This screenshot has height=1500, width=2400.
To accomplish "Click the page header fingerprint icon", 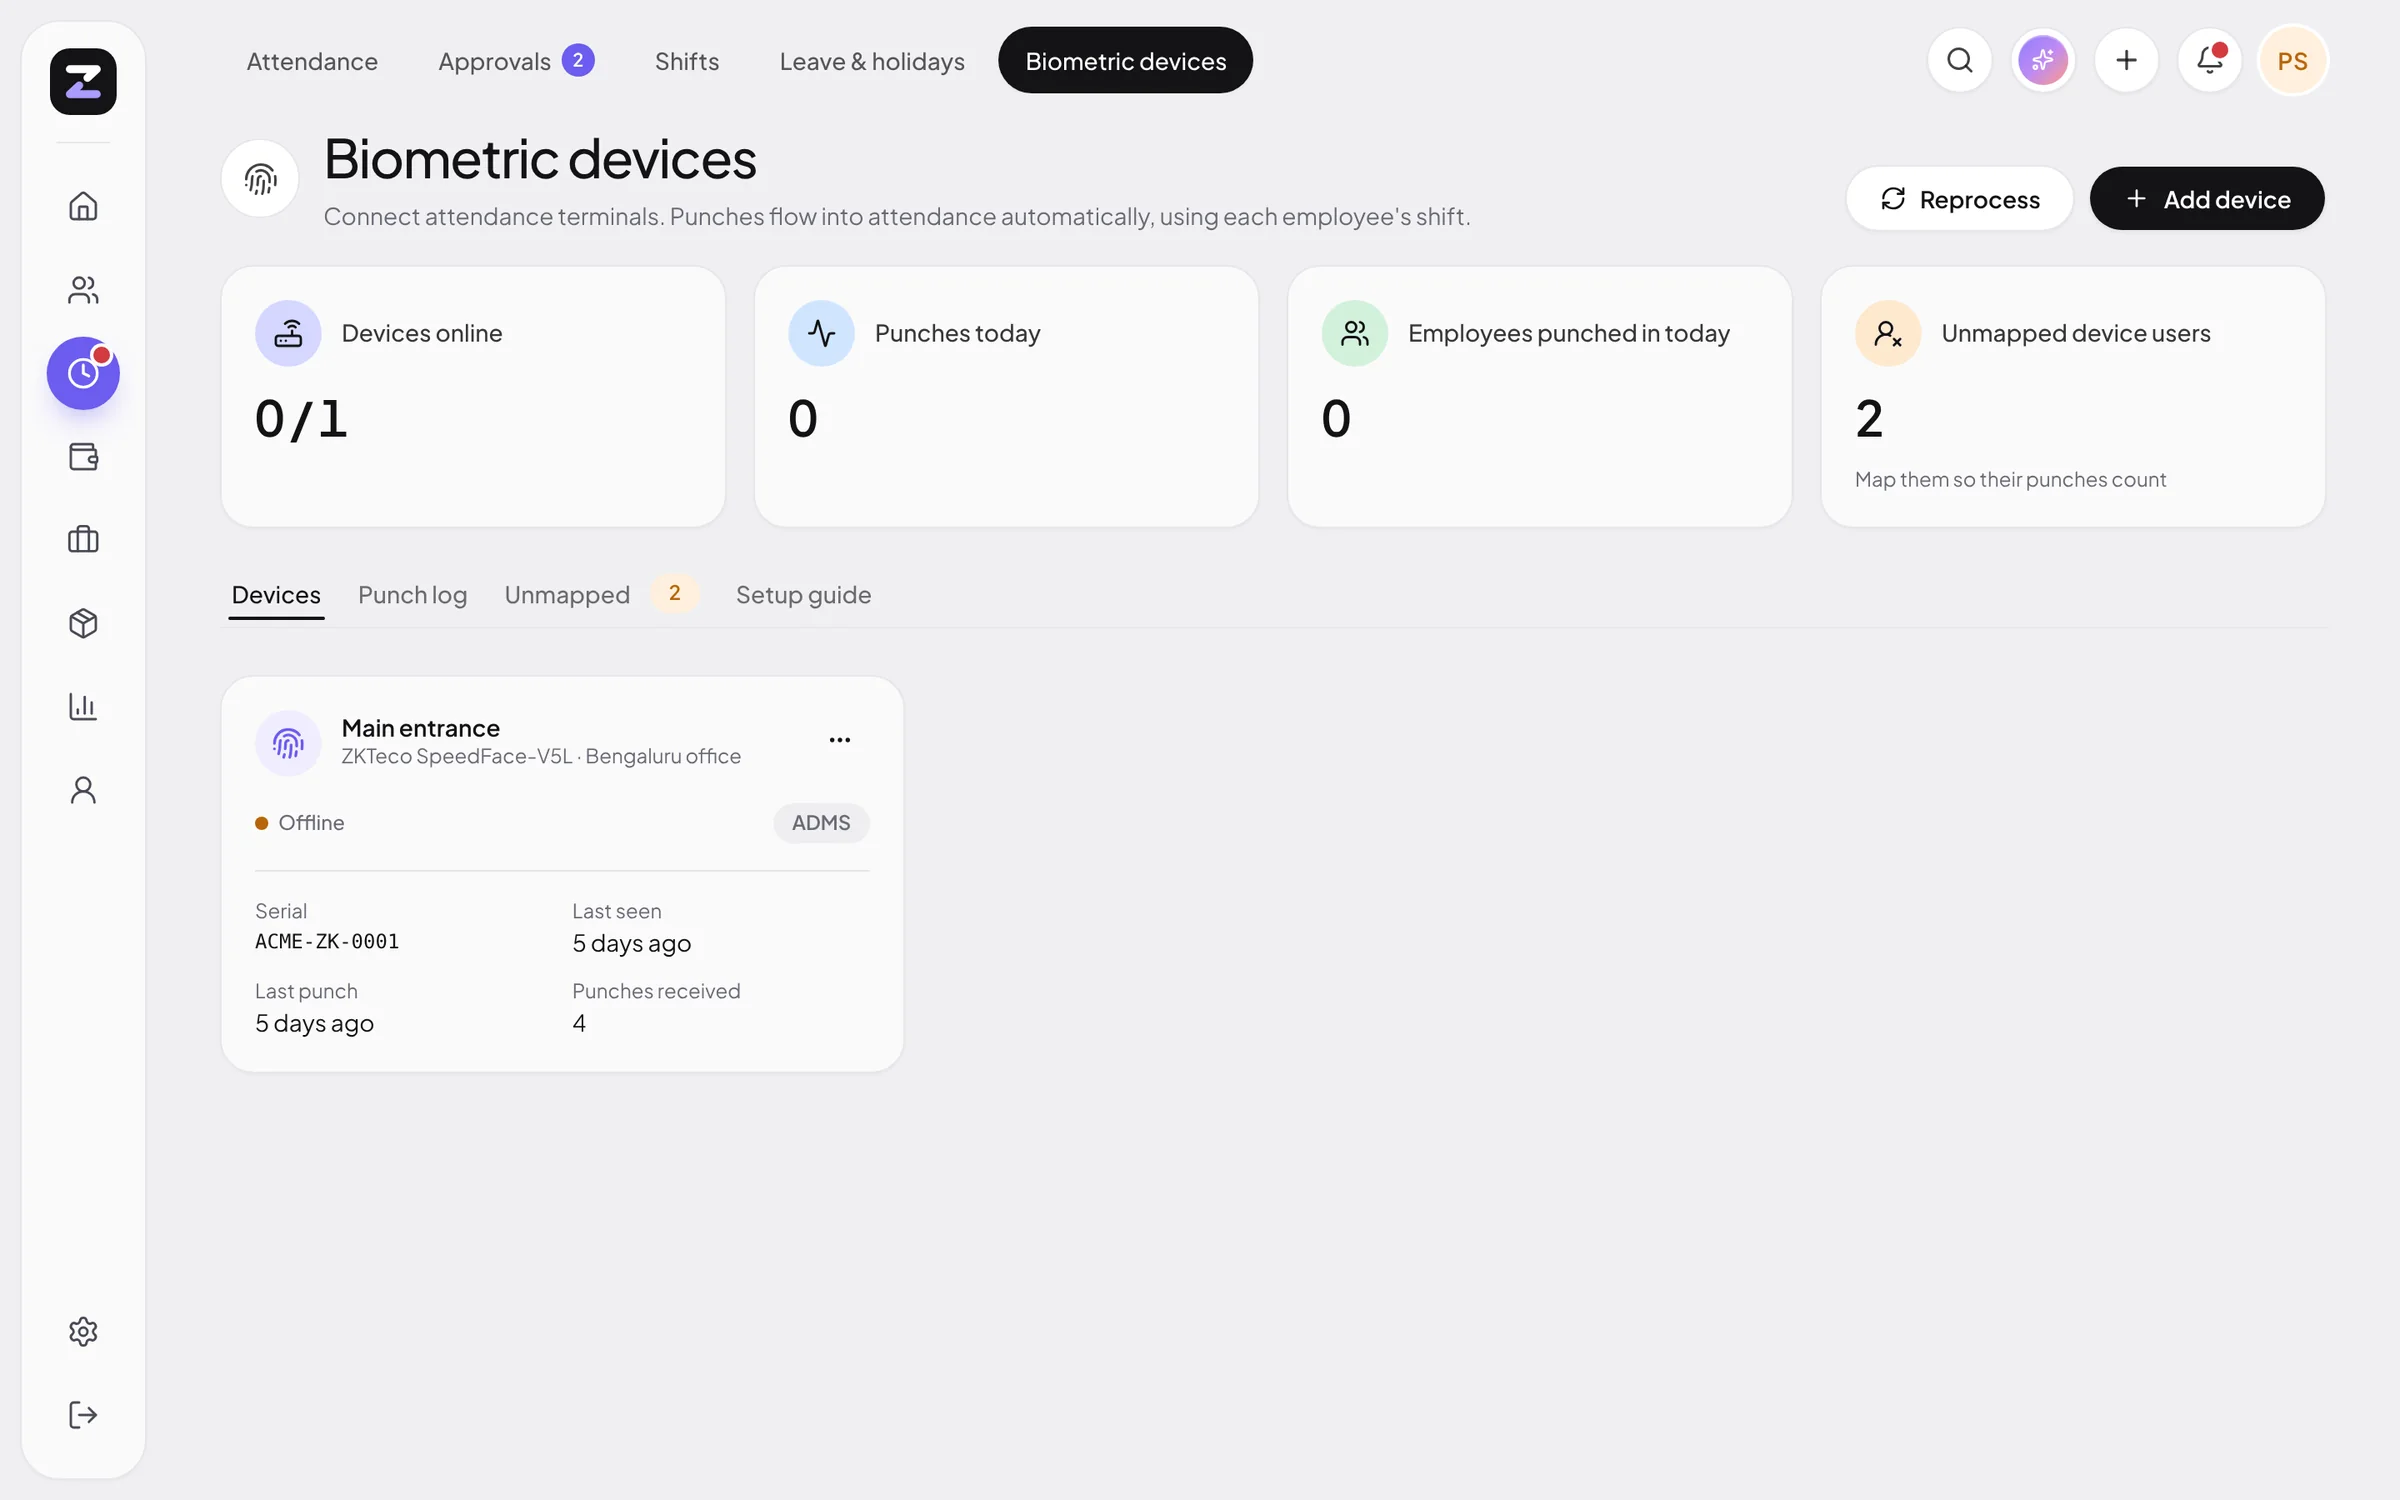I will pyautogui.click(x=260, y=179).
